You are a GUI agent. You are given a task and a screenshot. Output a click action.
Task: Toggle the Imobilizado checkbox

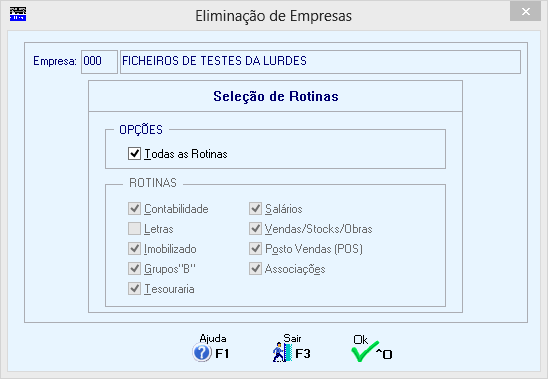[x=134, y=249]
